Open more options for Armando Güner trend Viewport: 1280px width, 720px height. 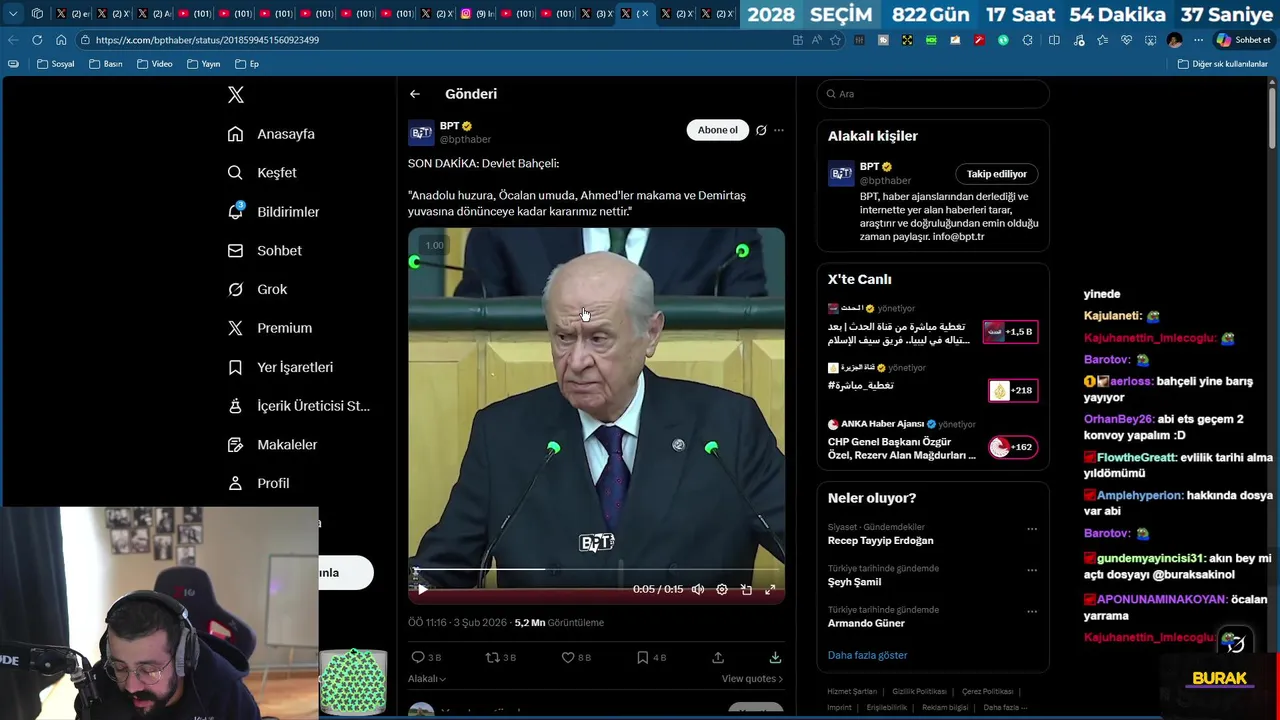(x=1032, y=611)
